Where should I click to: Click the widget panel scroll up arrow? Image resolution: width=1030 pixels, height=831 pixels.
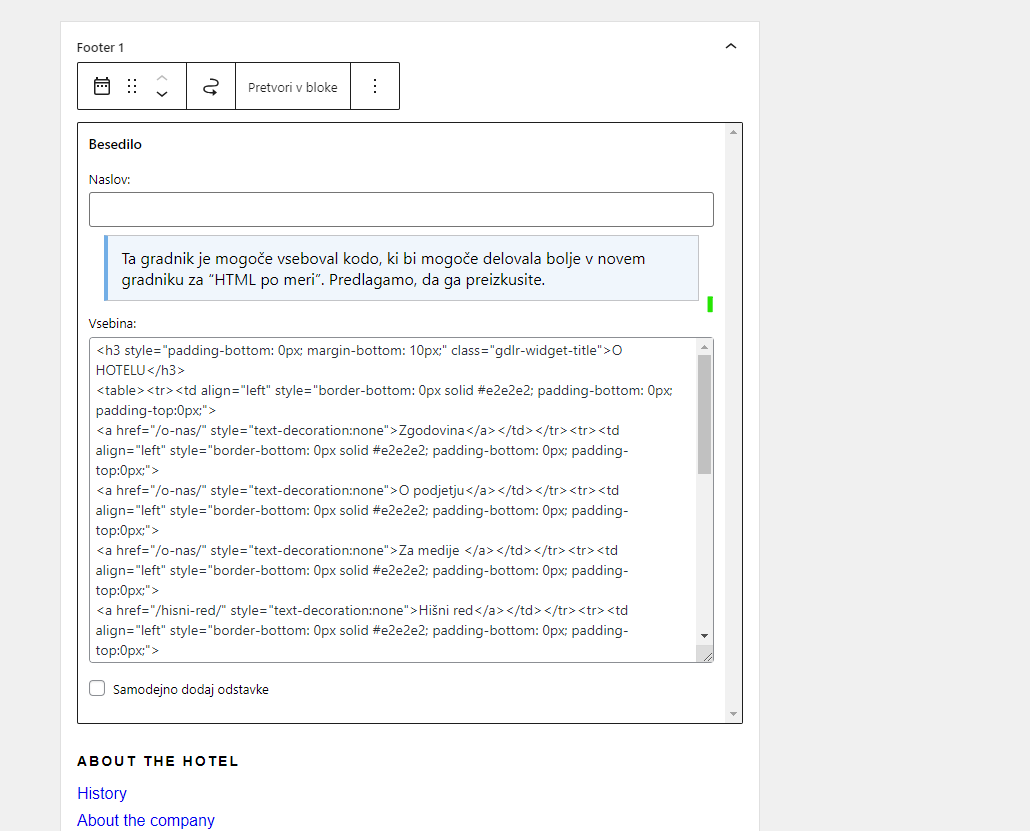[733, 132]
